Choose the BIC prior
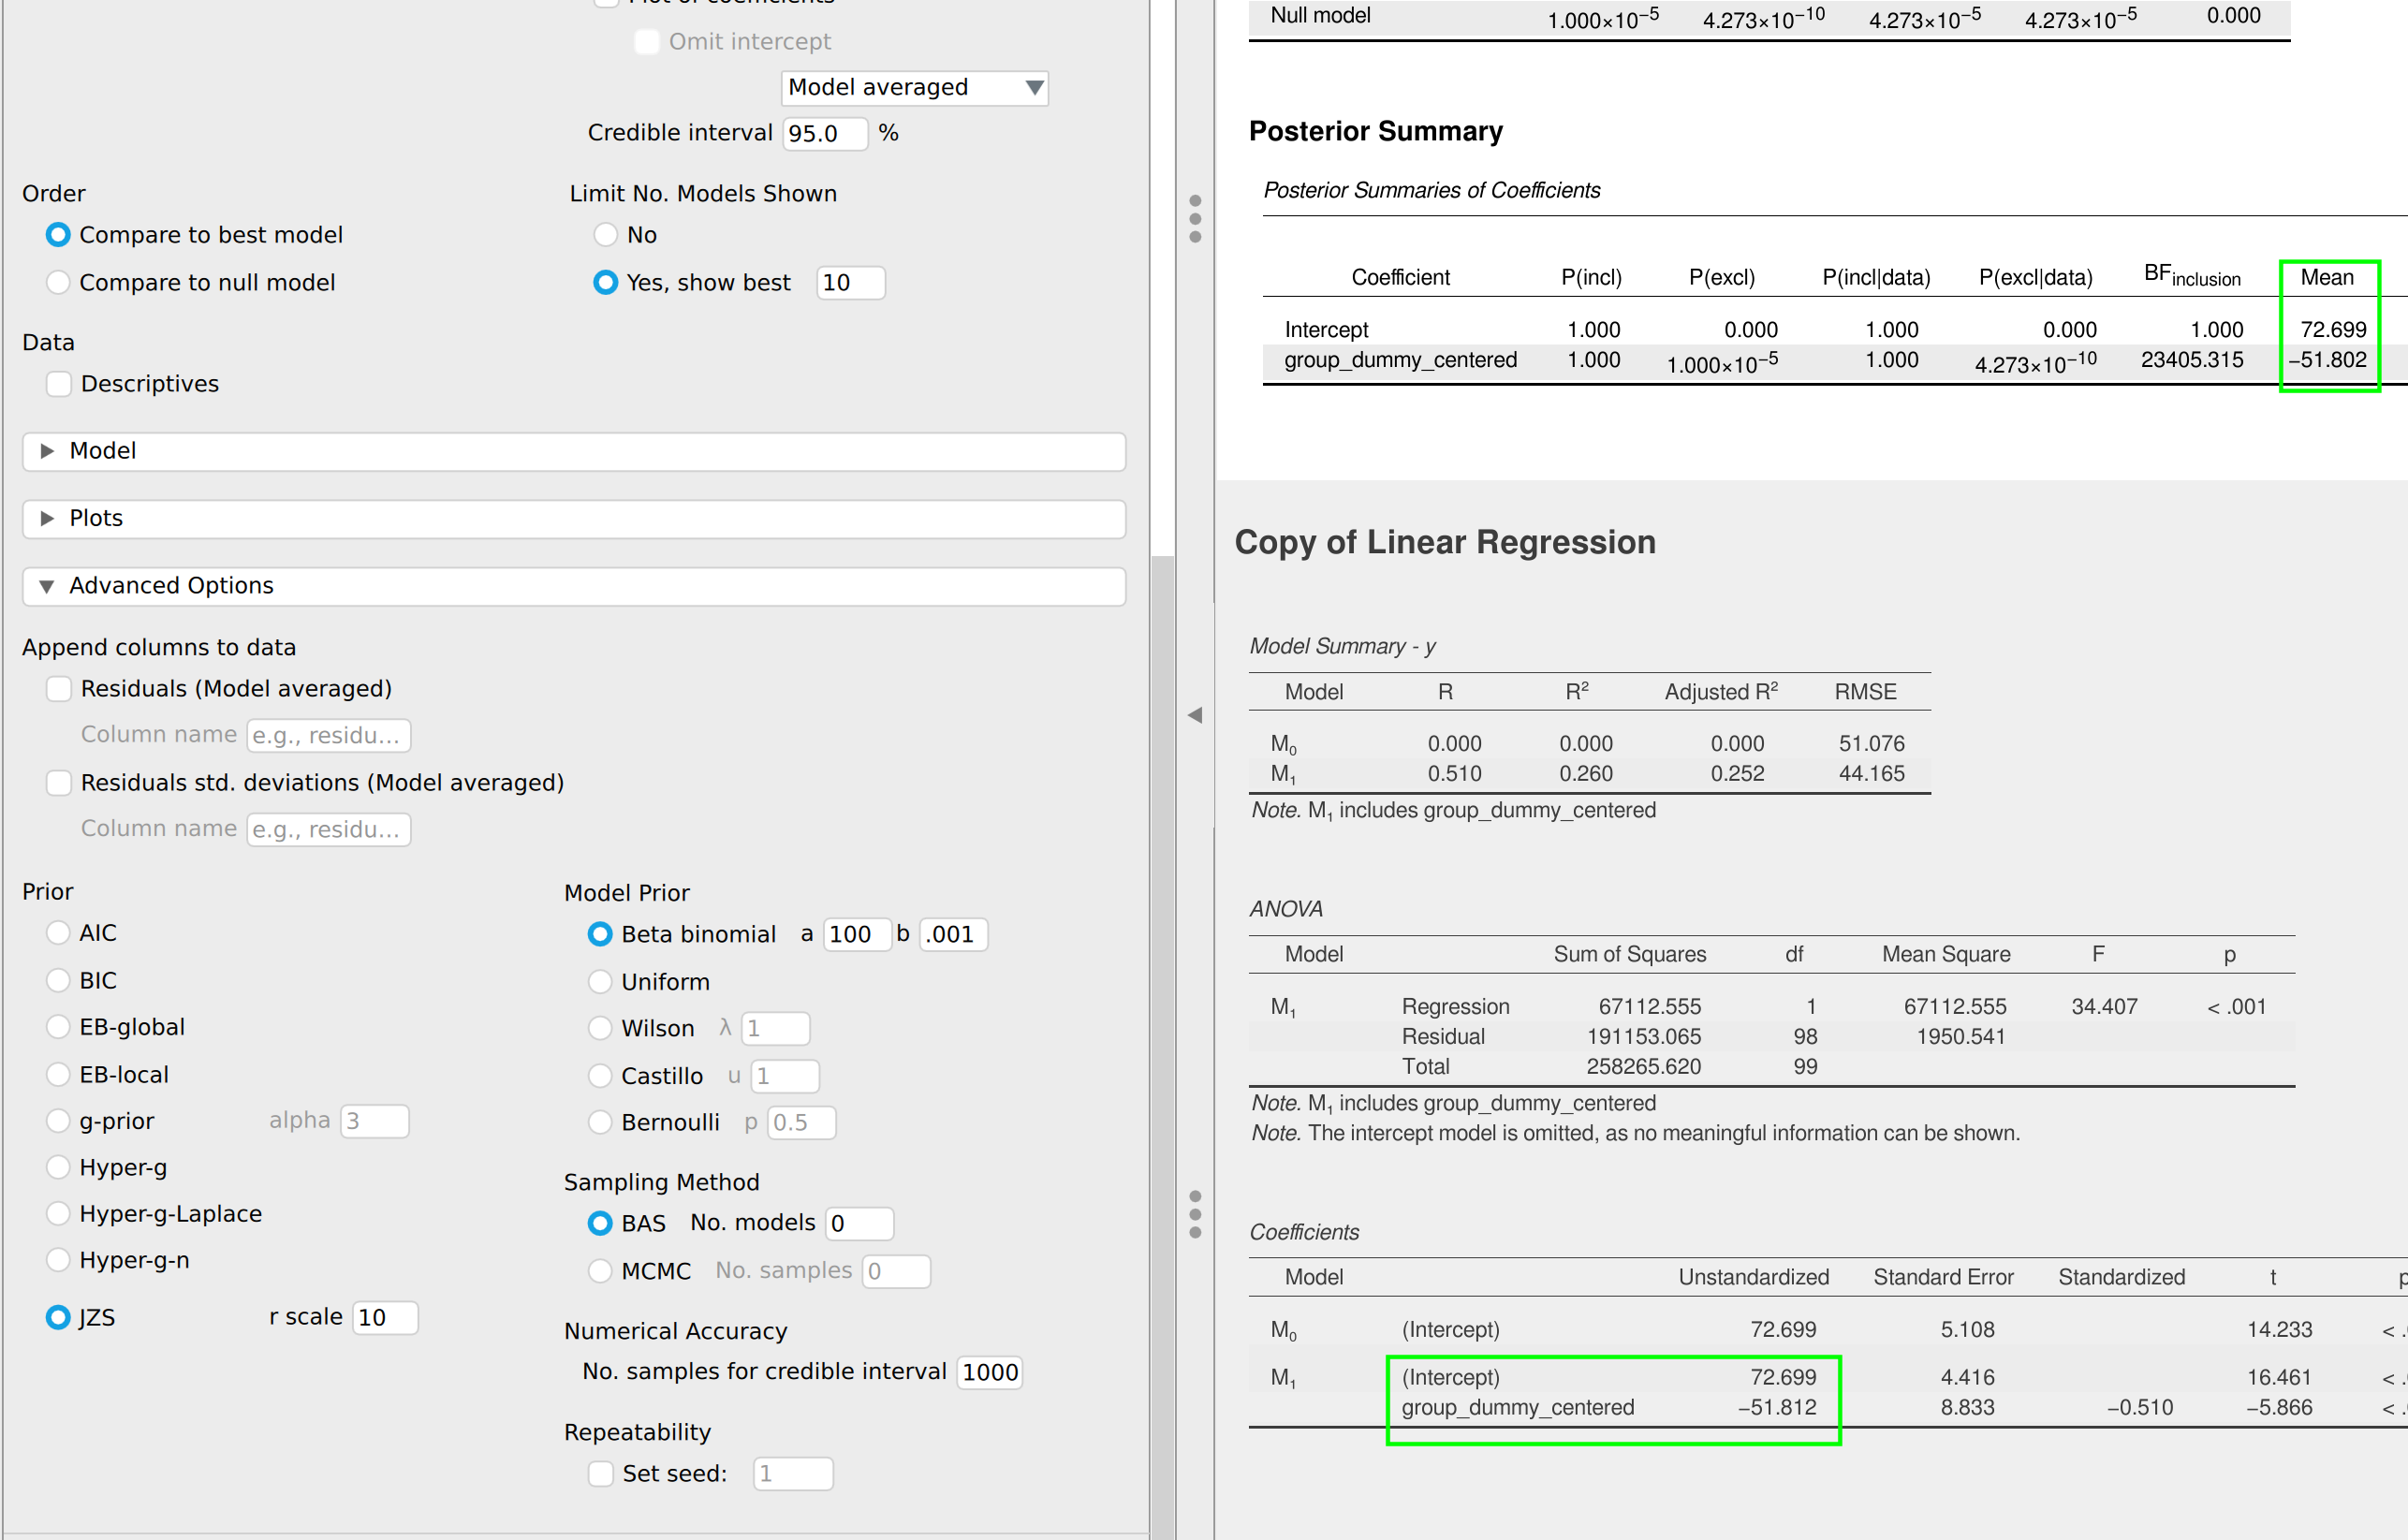Screen dimensions: 2408x1540 58,981
